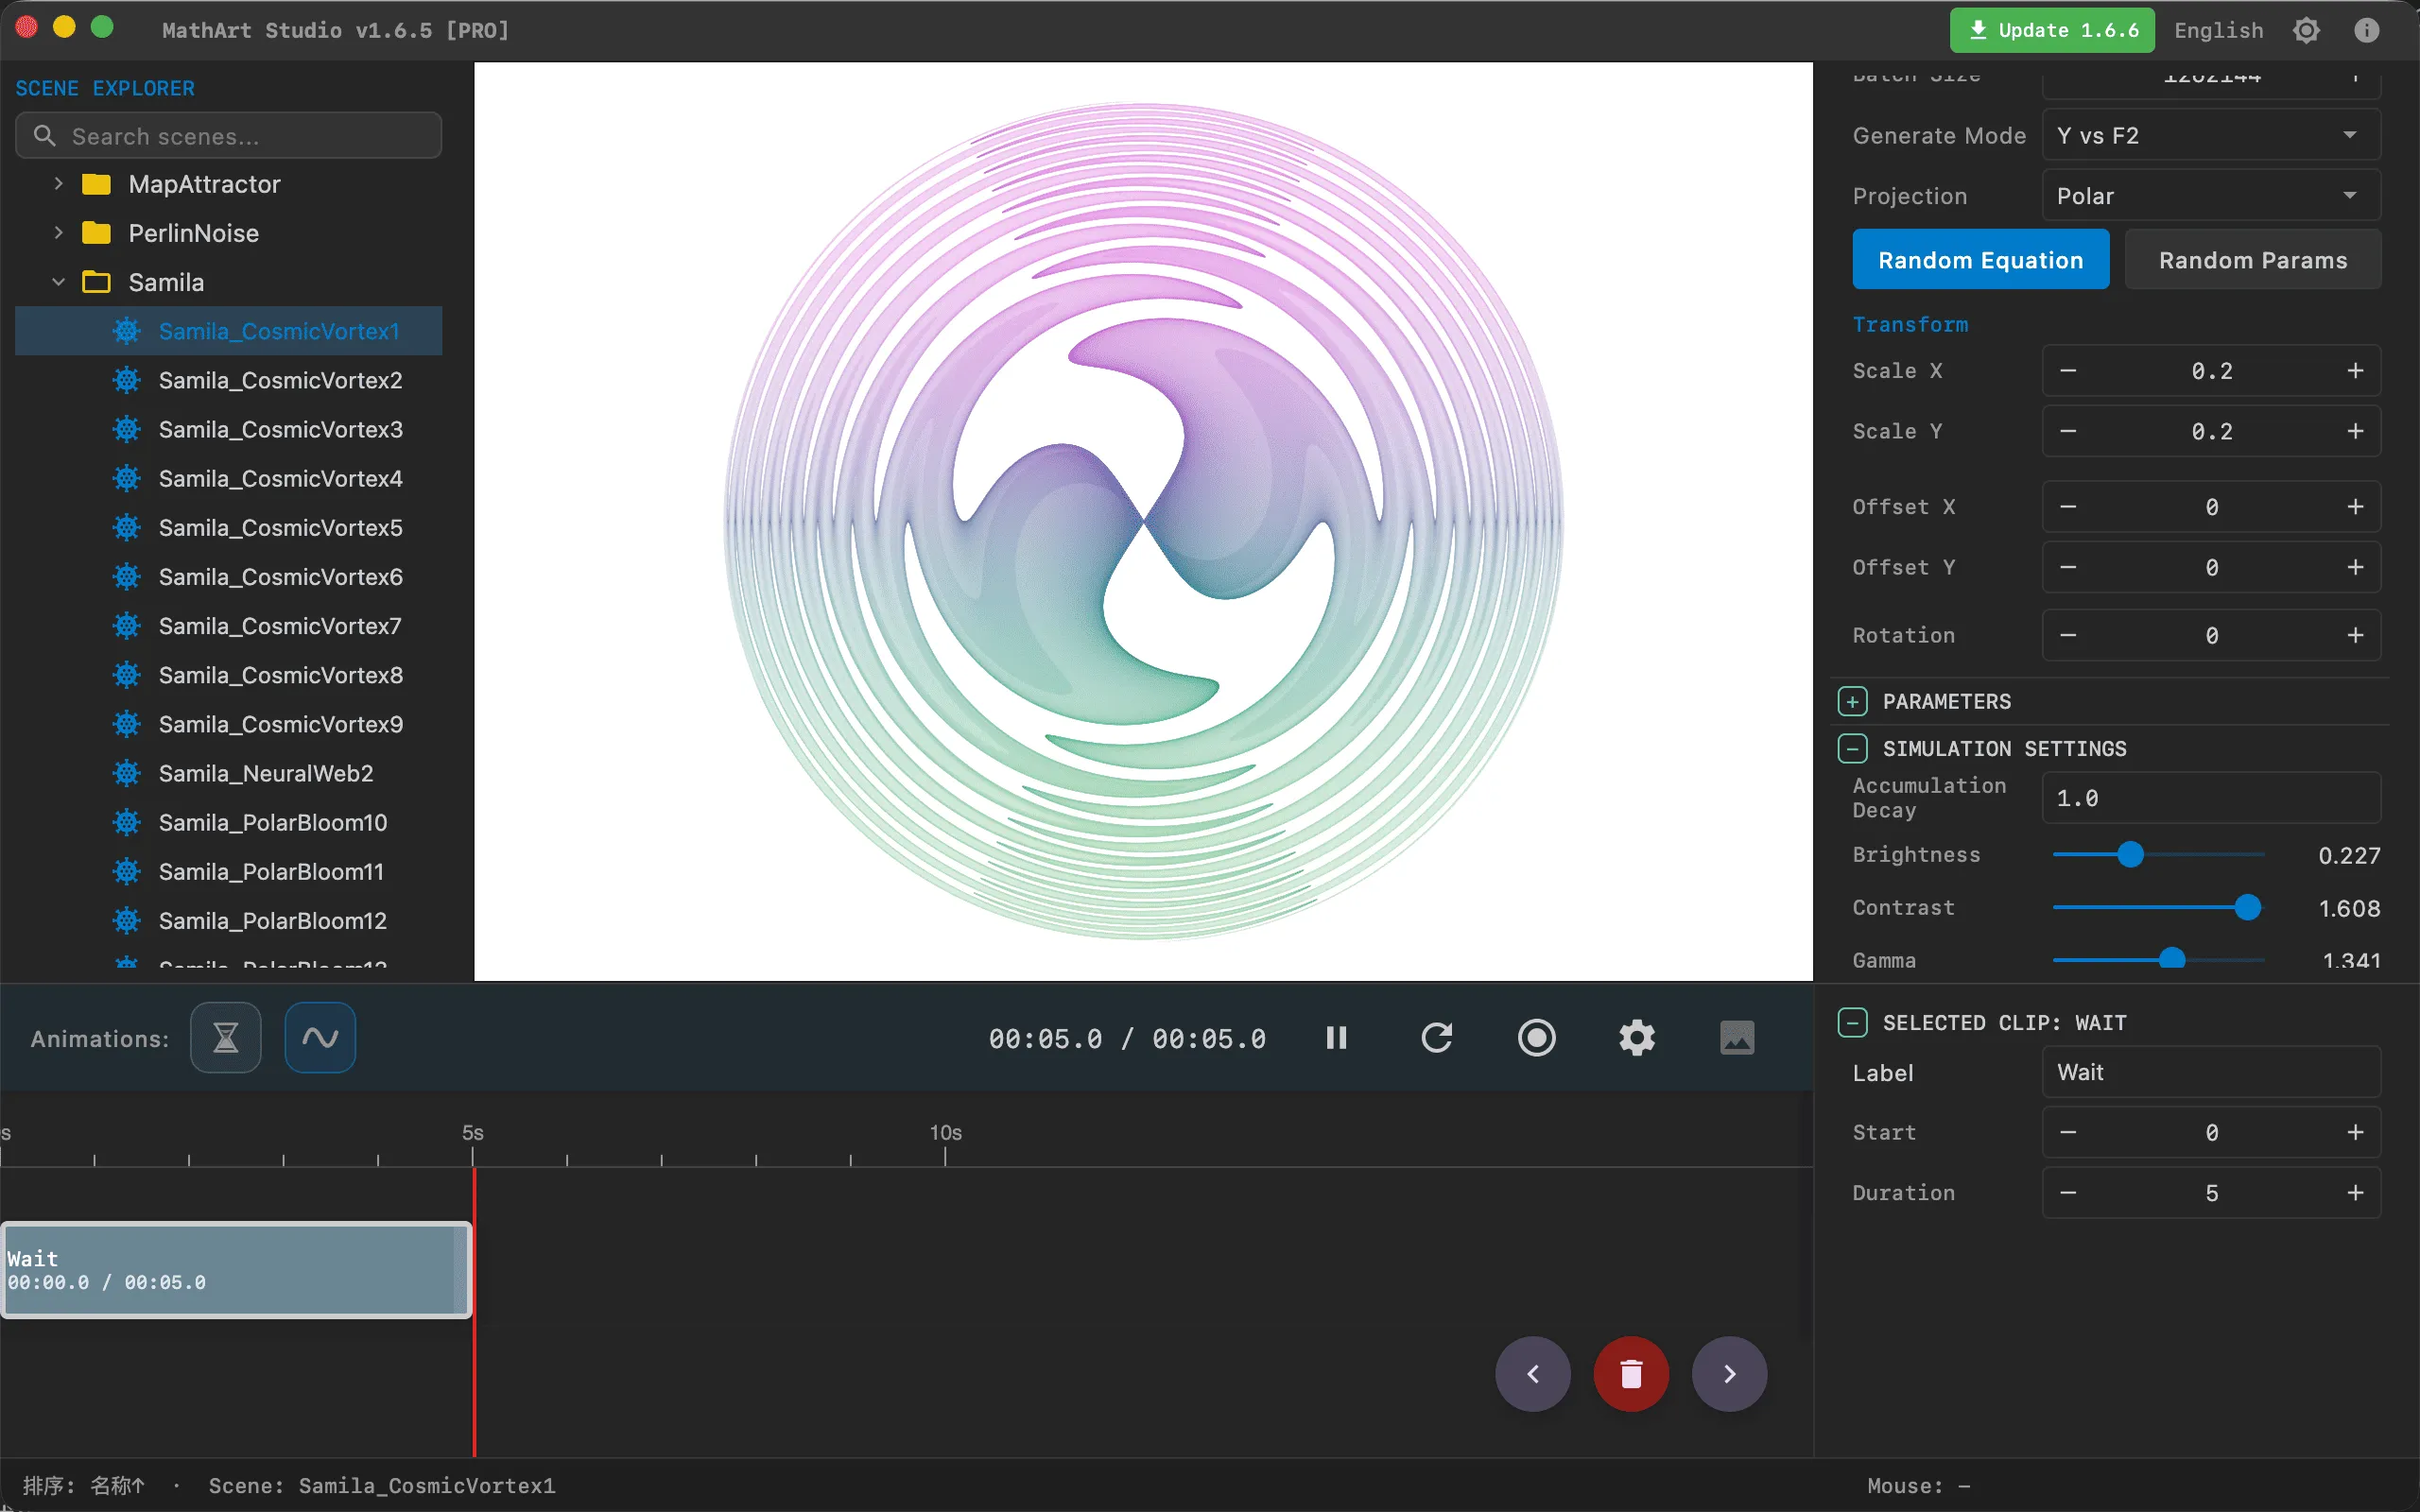The width and height of the screenshot is (2420, 1512).
Task: Move clip left with the chevron button
Action: coord(1533,1374)
